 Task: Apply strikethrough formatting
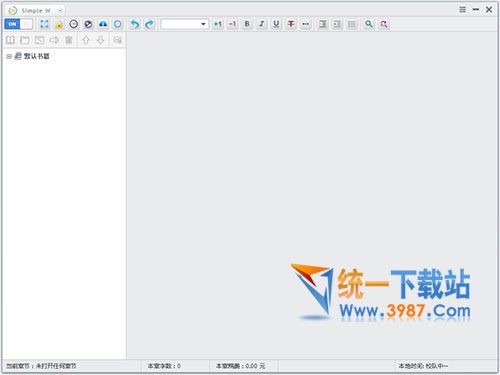pyautogui.click(x=291, y=24)
